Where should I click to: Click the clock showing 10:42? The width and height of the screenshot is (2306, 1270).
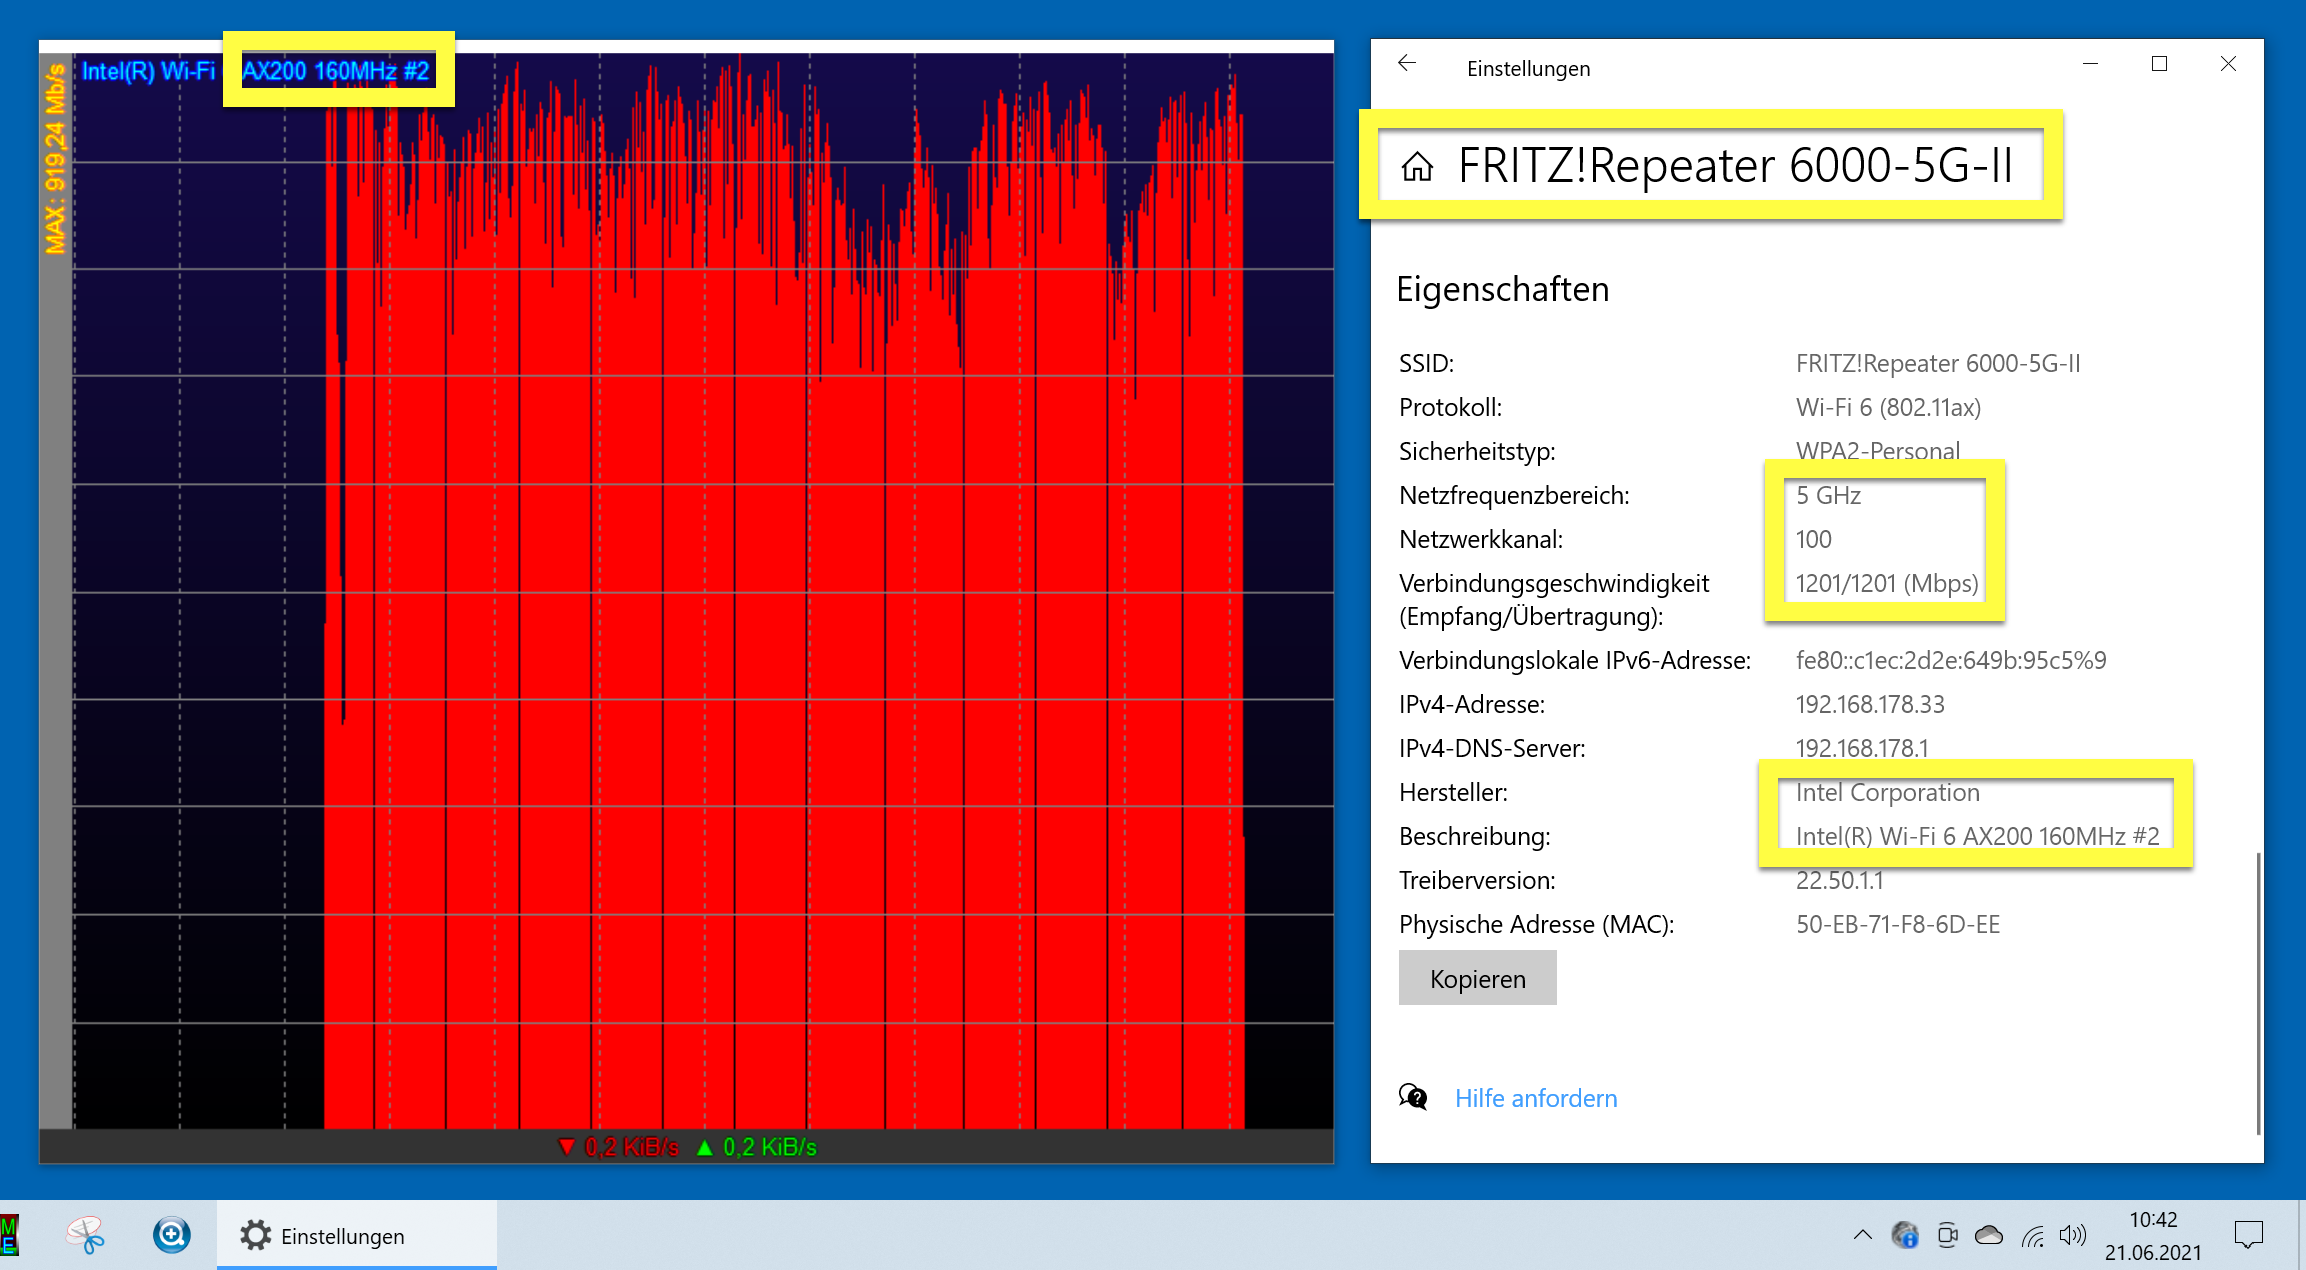click(x=2153, y=1235)
